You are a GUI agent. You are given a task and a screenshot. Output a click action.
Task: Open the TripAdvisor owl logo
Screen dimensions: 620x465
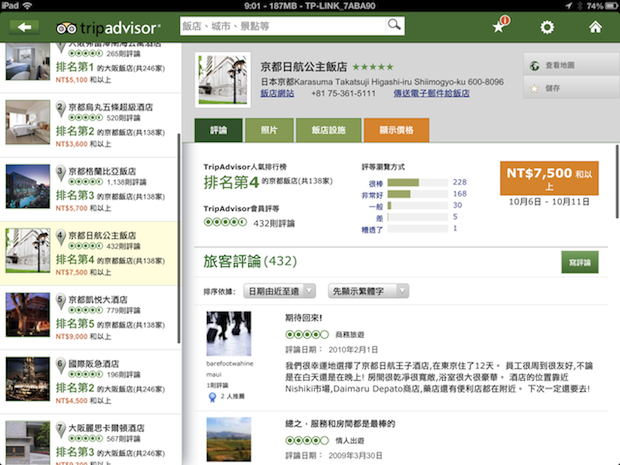click(x=66, y=28)
